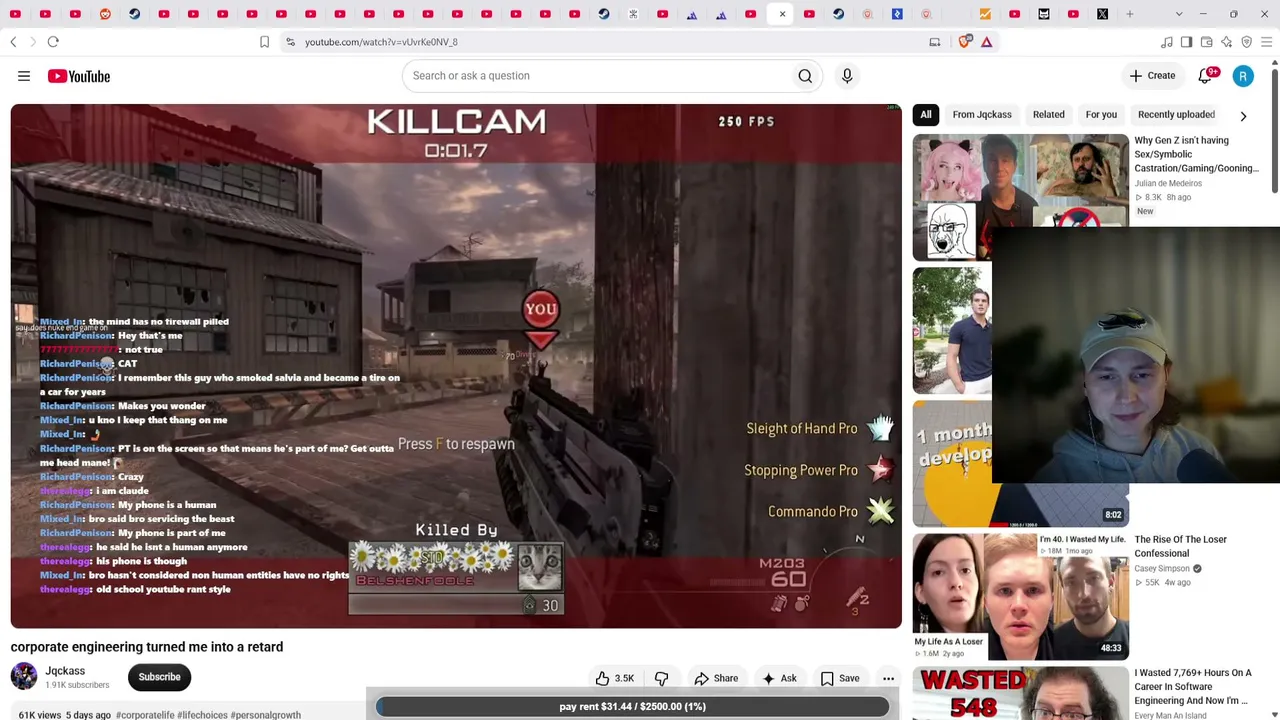Open the Brave Shields panel
The width and height of the screenshot is (1280, 720).
point(964,42)
